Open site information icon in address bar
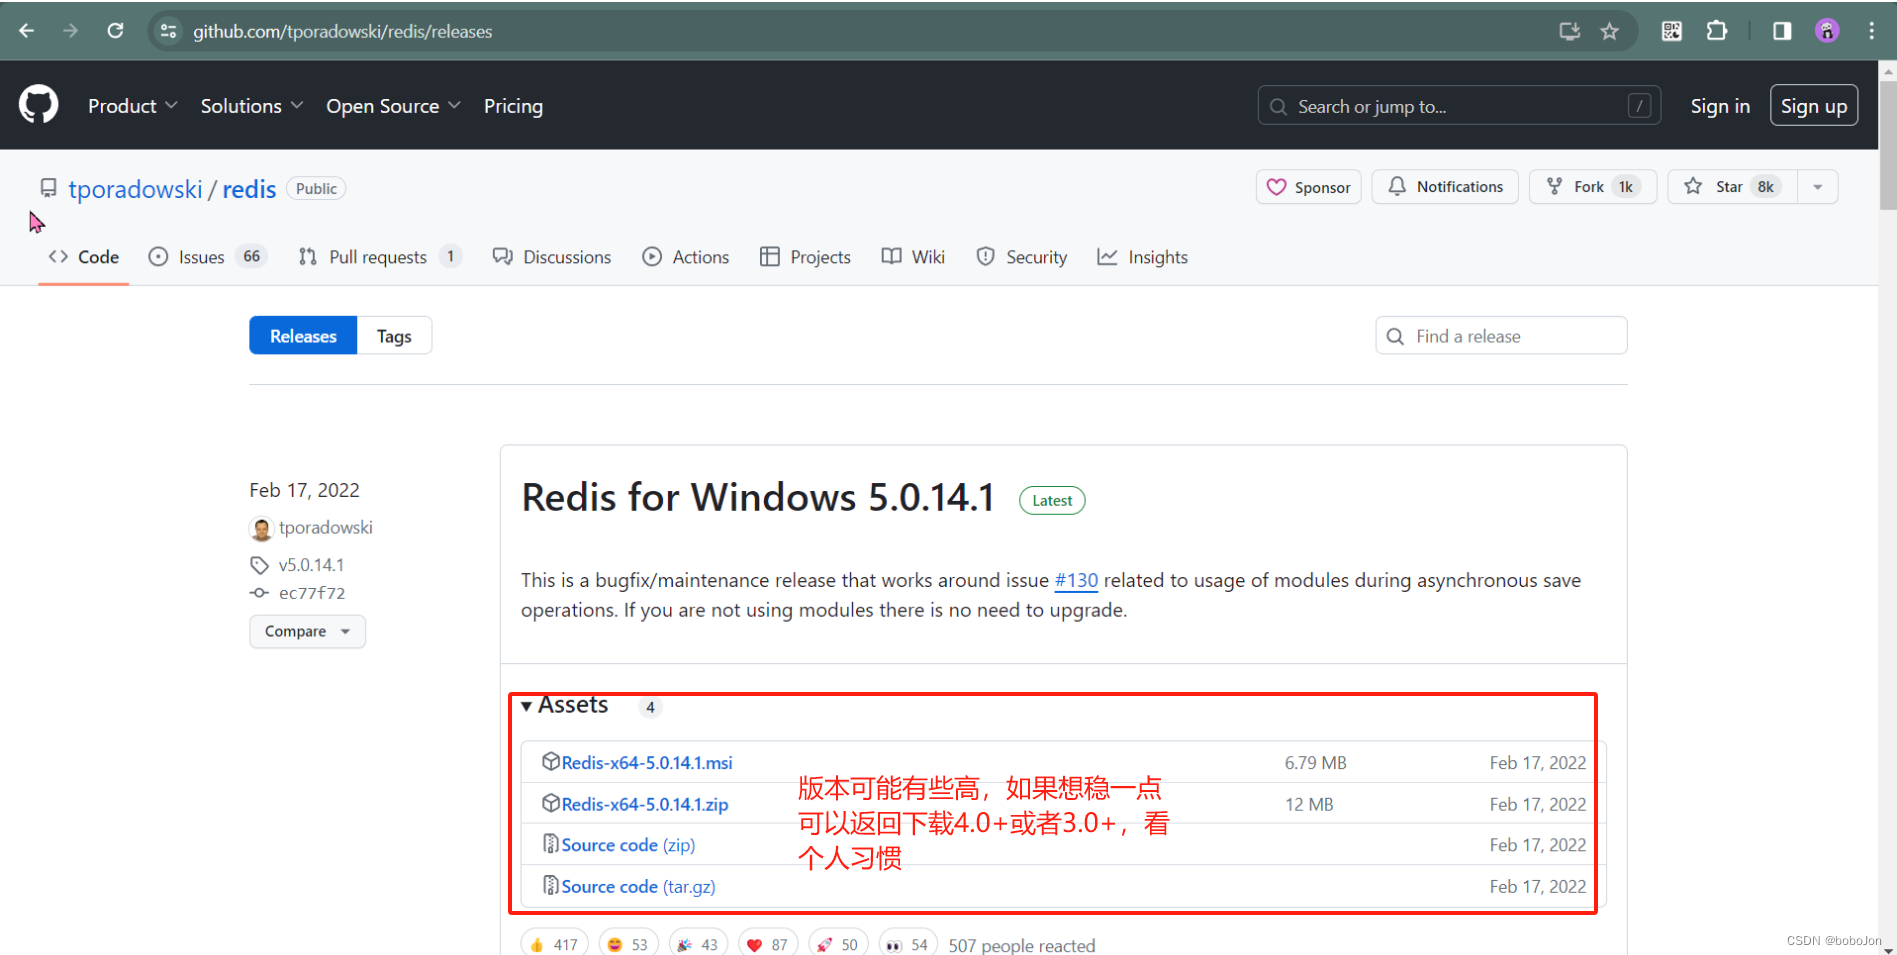The image size is (1897, 955). [x=169, y=31]
